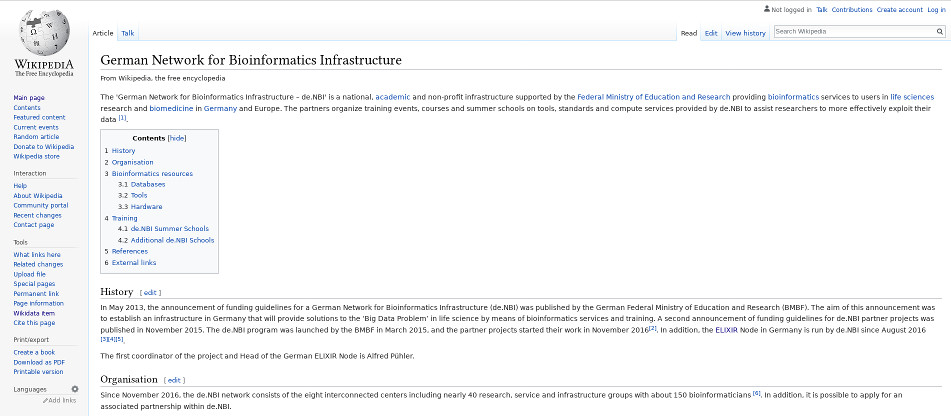The height and width of the screenshot is (416, 951).
Task: Open a Random article
Action: coord(36,136)
